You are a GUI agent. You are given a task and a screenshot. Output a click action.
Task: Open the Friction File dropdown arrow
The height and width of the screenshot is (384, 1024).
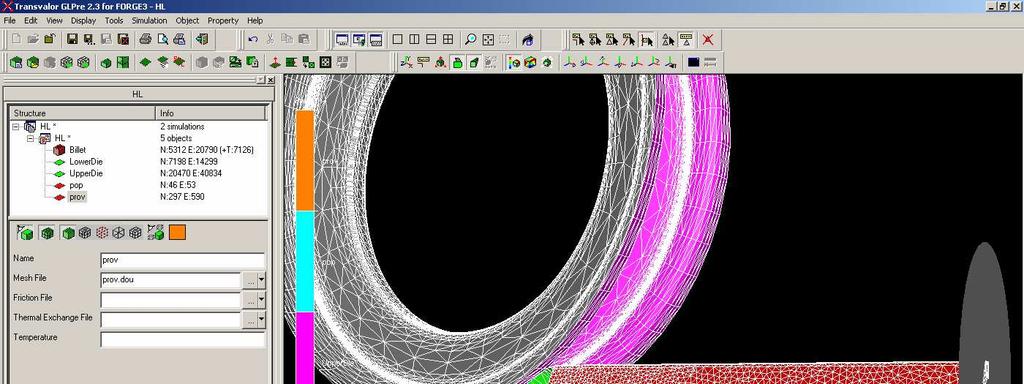tap(262, 300)
